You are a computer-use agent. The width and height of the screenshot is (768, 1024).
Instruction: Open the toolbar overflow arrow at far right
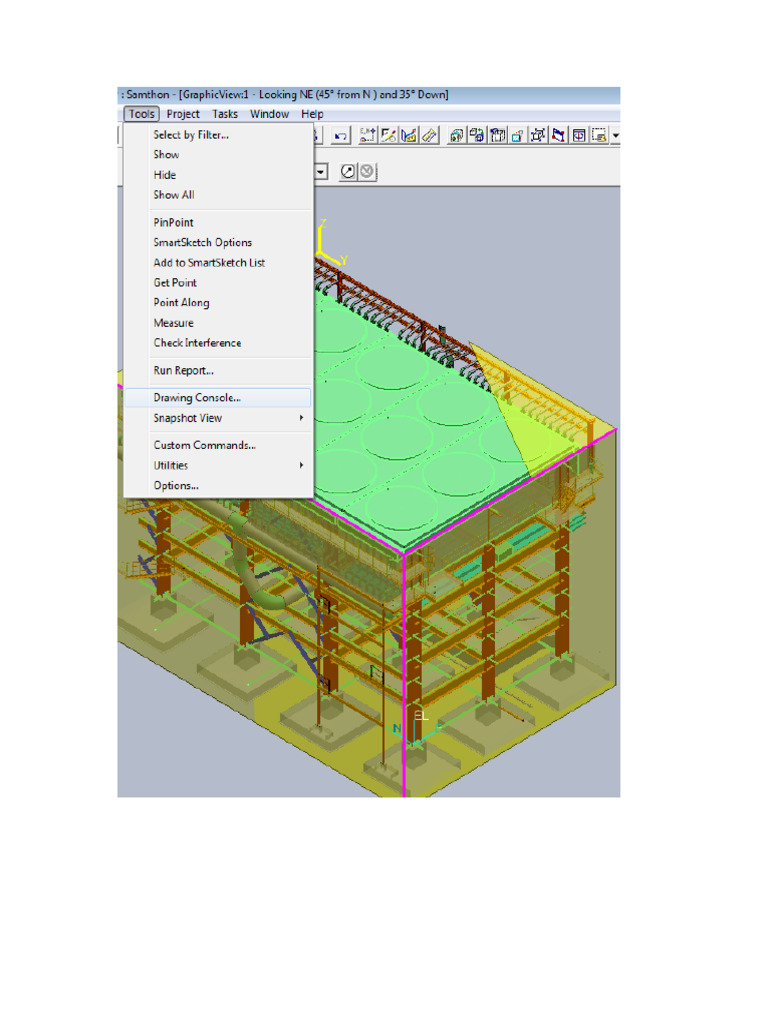click(x=615, y=136)
